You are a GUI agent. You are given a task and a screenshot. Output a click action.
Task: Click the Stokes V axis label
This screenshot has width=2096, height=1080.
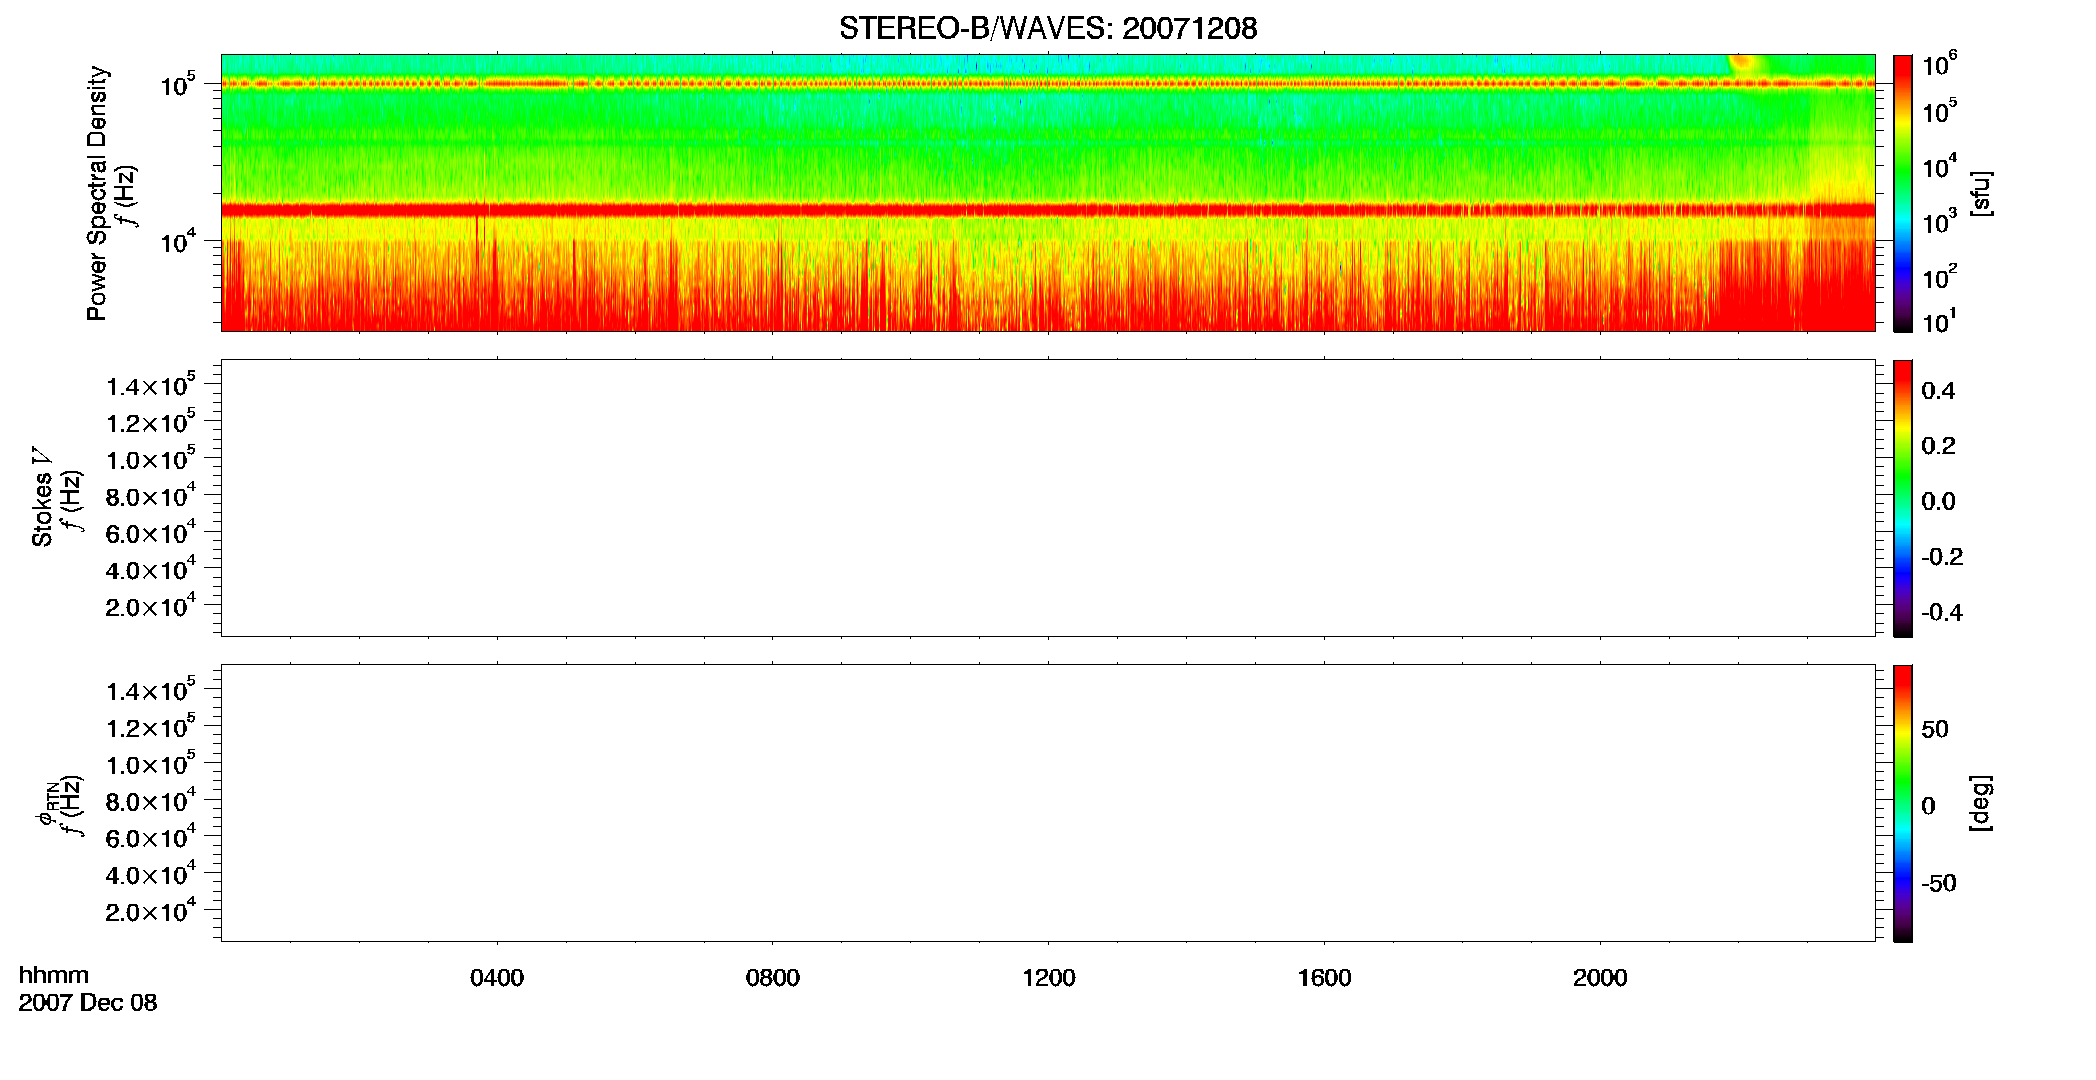tap(42, 497)
